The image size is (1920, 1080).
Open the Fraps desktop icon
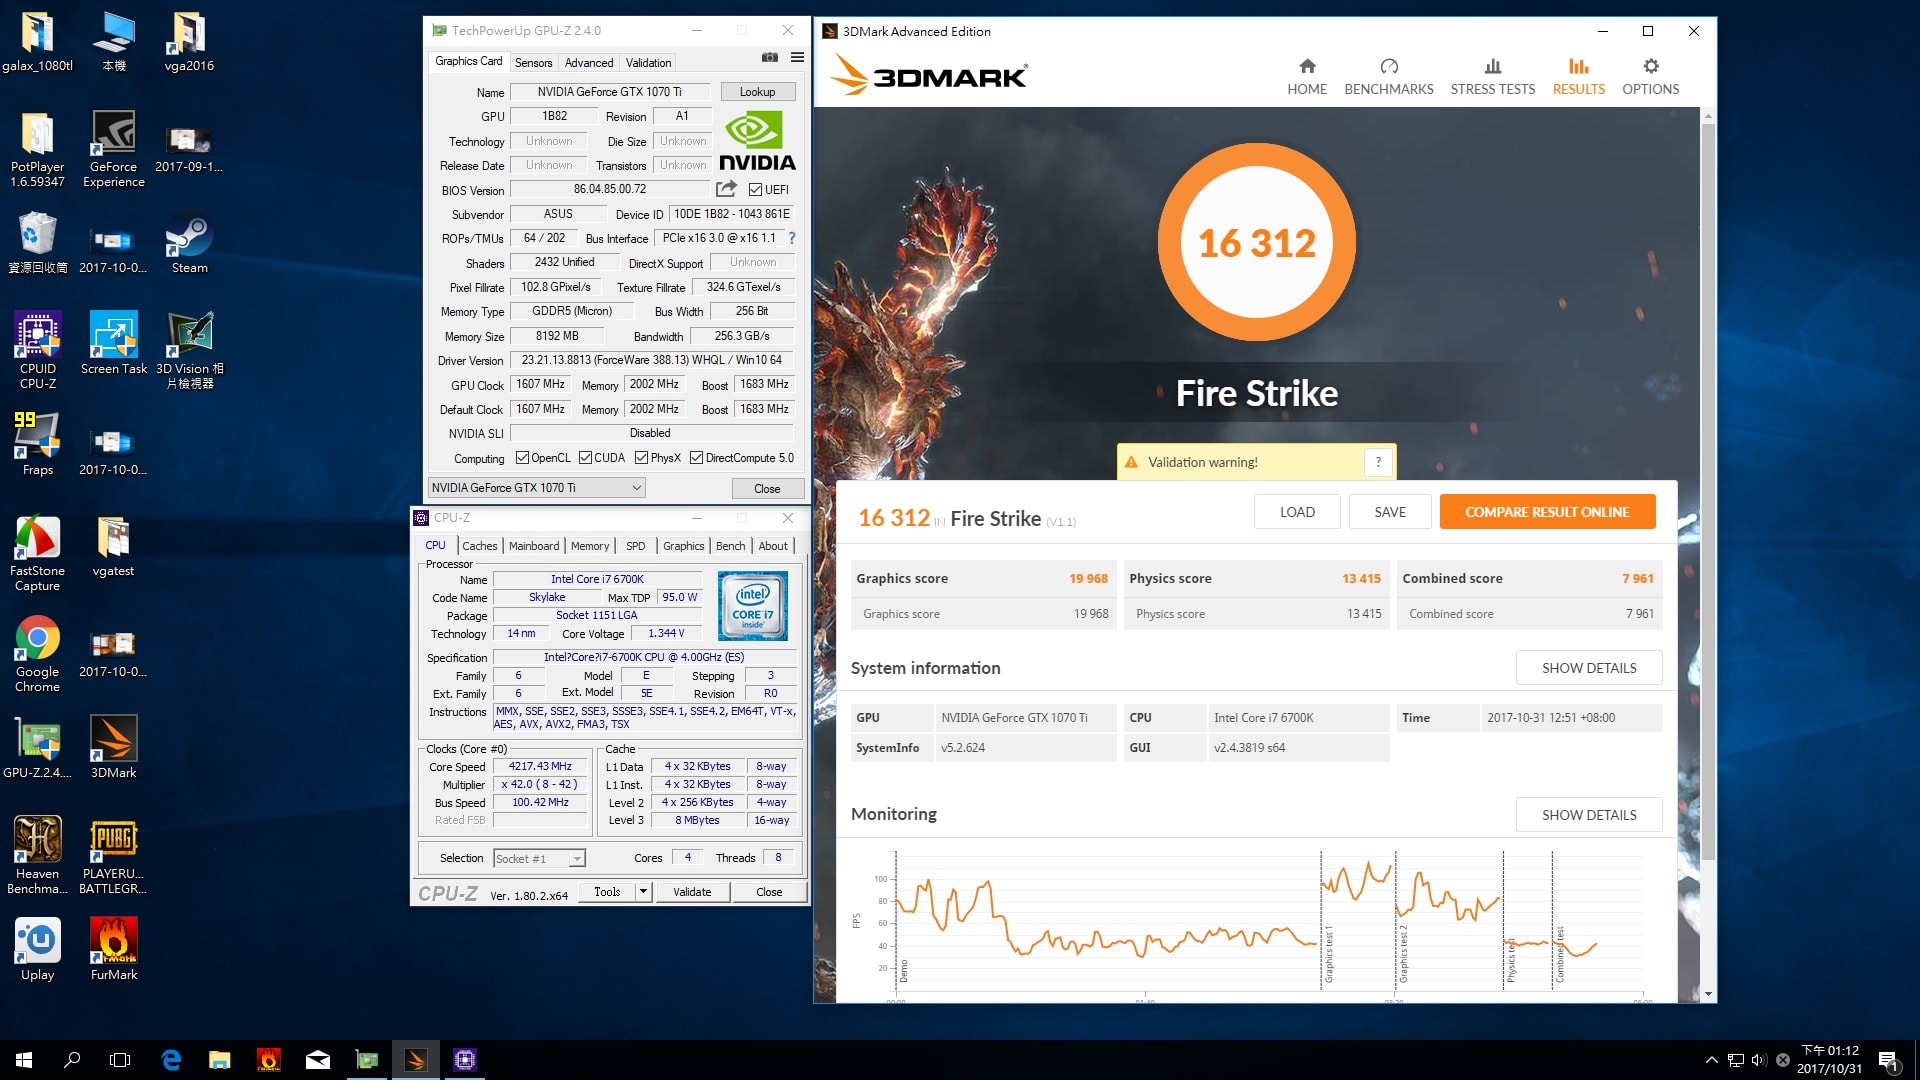38,443
